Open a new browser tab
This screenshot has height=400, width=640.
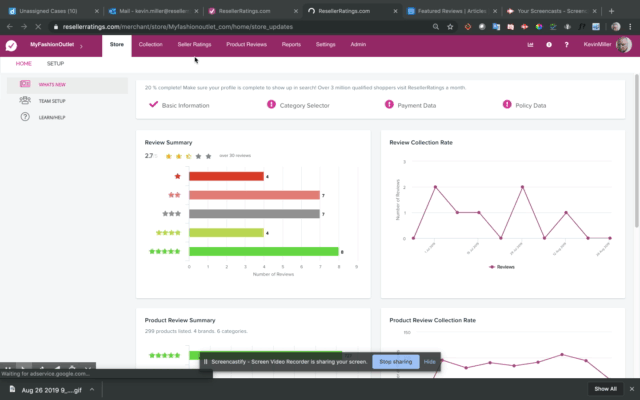611,11
